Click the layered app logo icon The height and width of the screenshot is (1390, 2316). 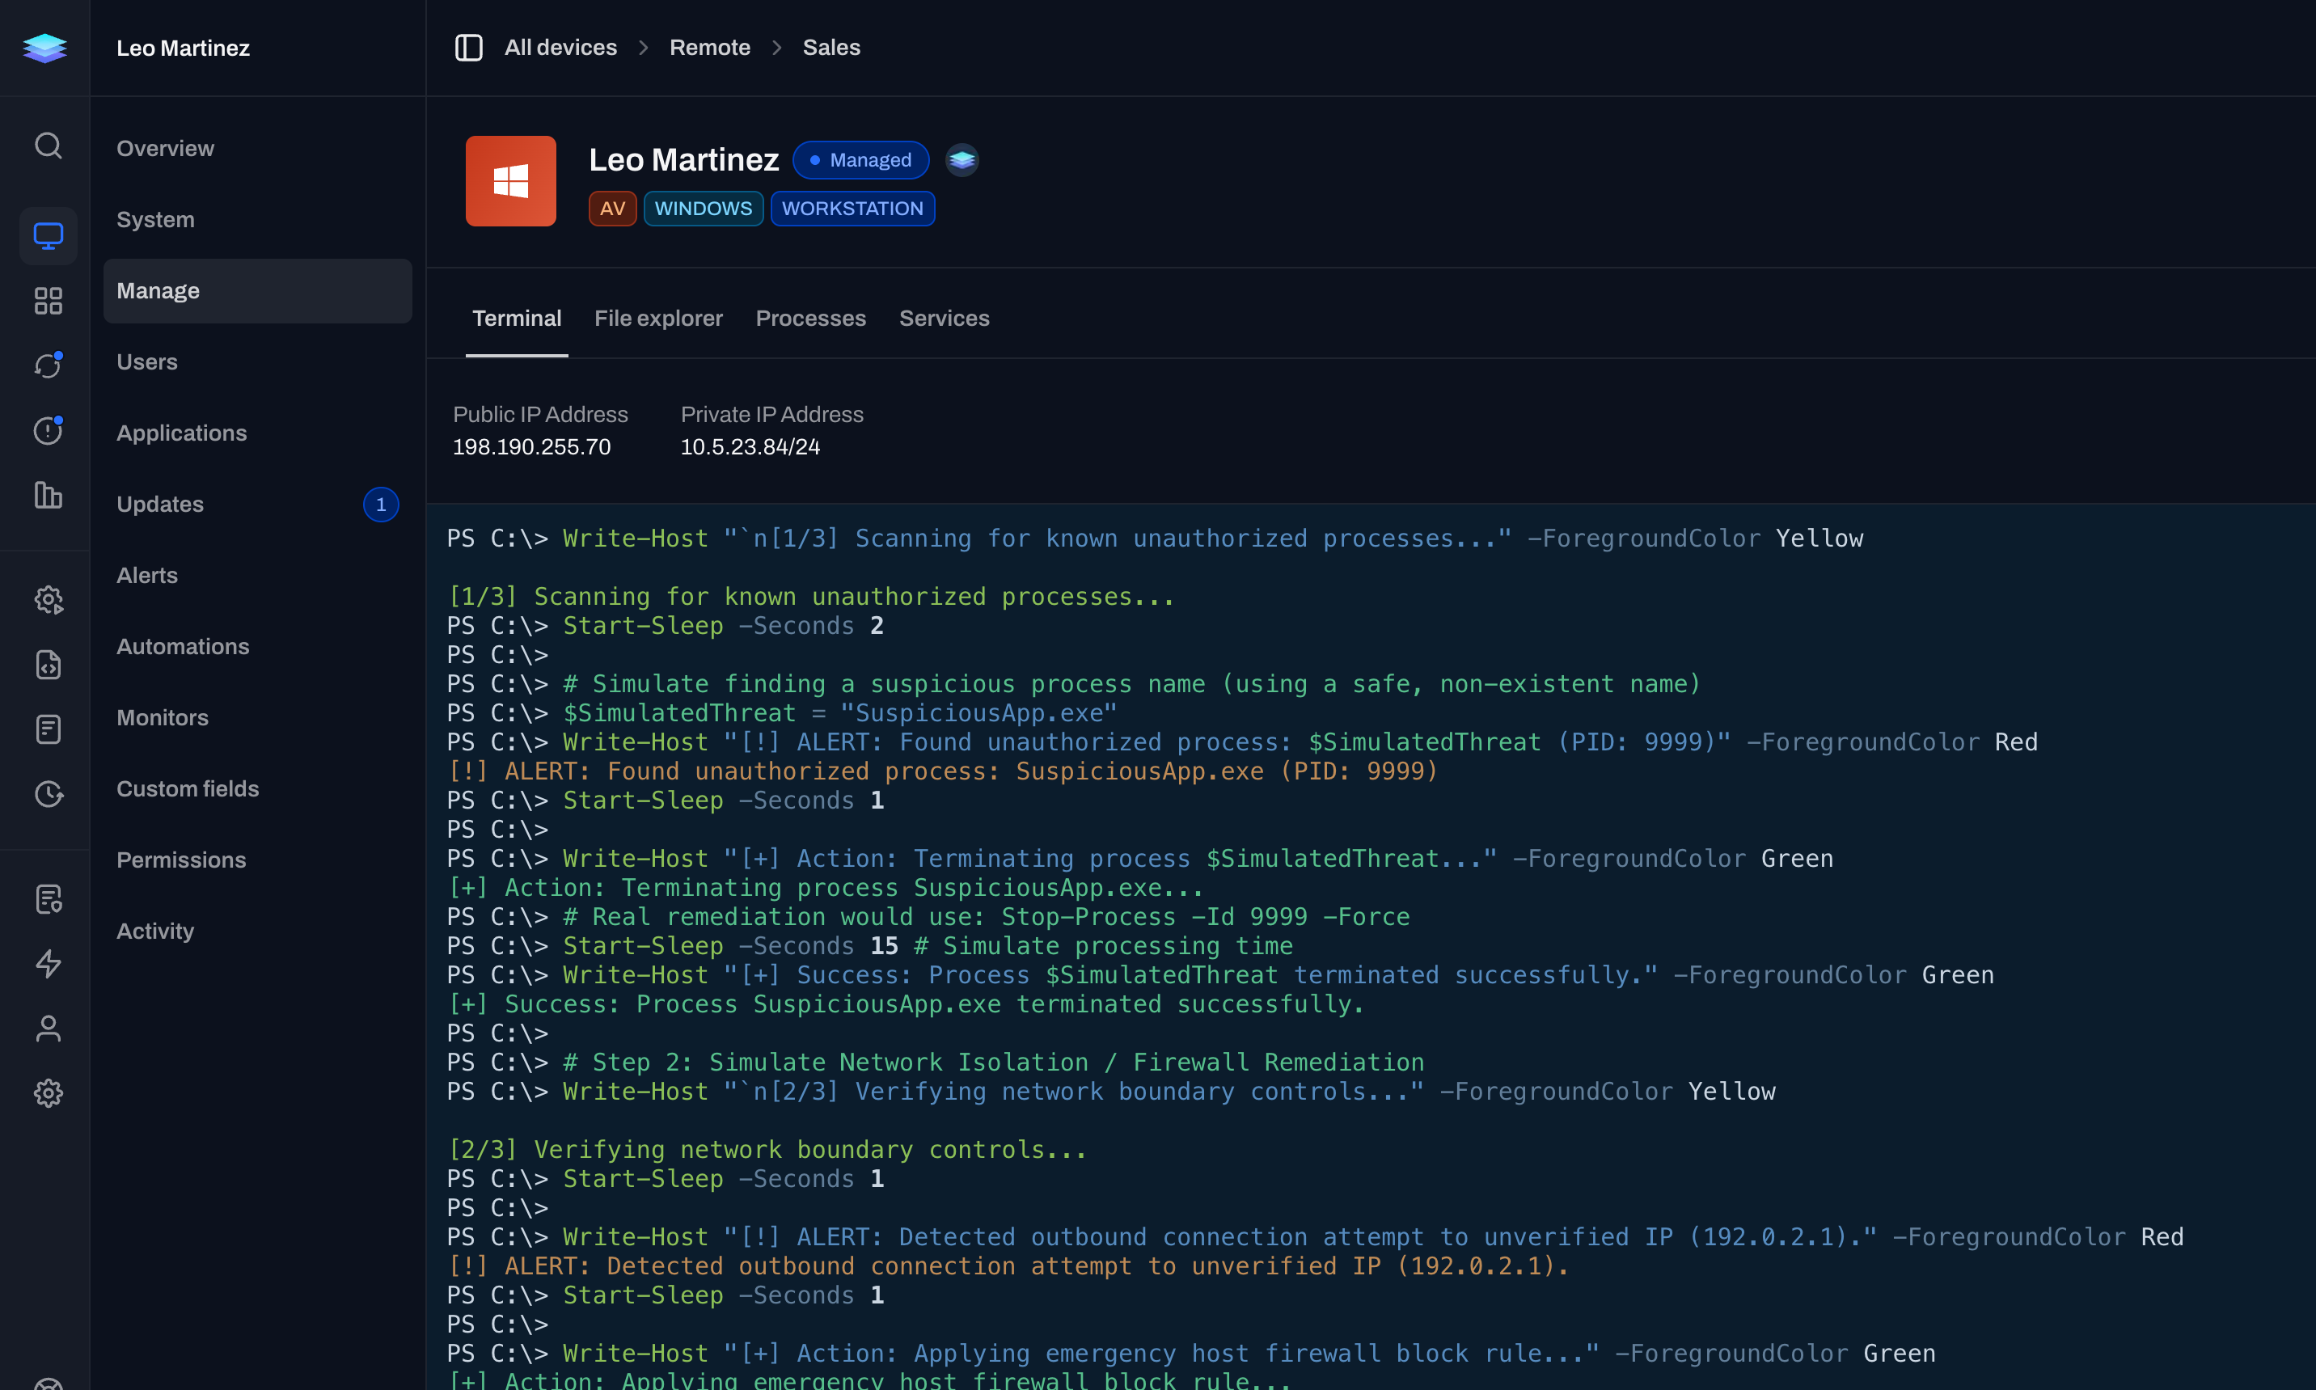pos(45,47)
